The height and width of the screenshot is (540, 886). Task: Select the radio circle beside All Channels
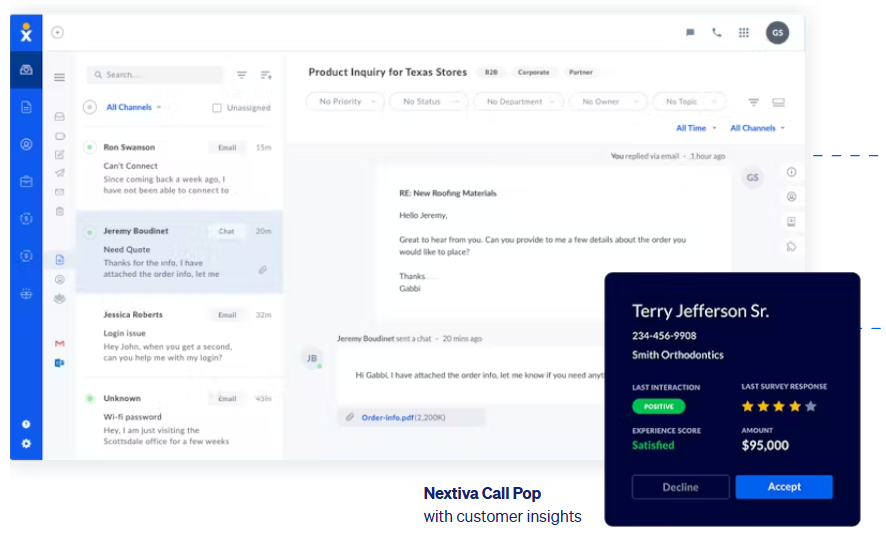pyautogui.click(x=90, y=107)
